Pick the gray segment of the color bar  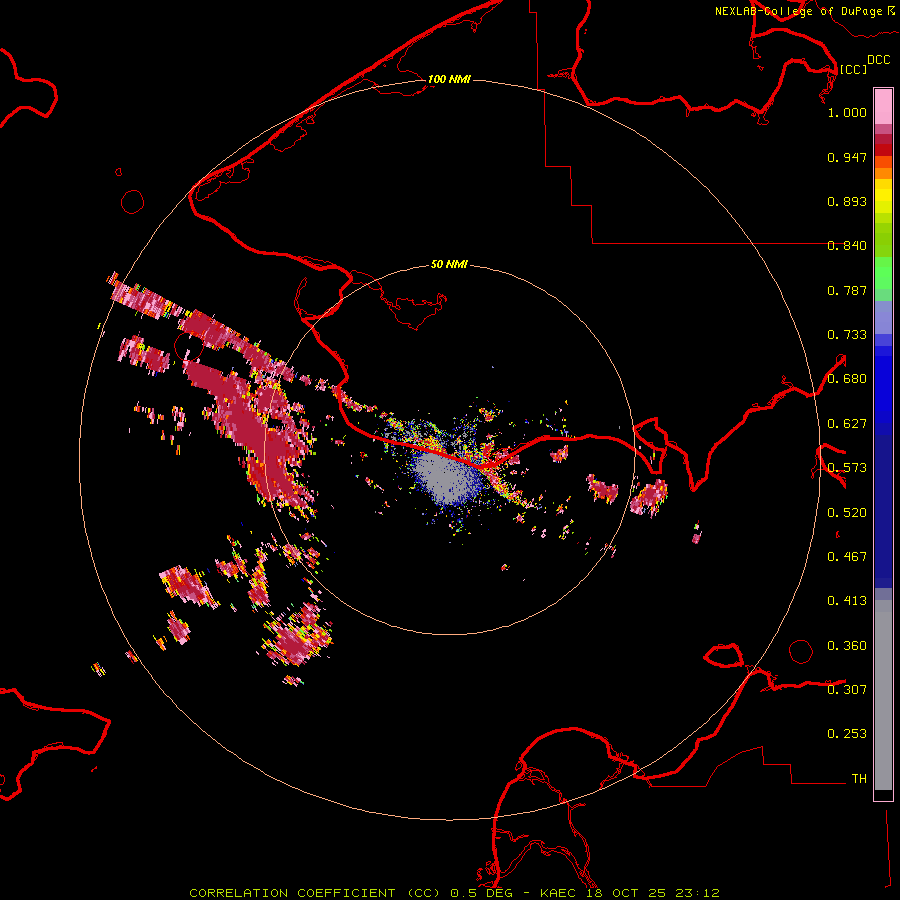(883, 695)
